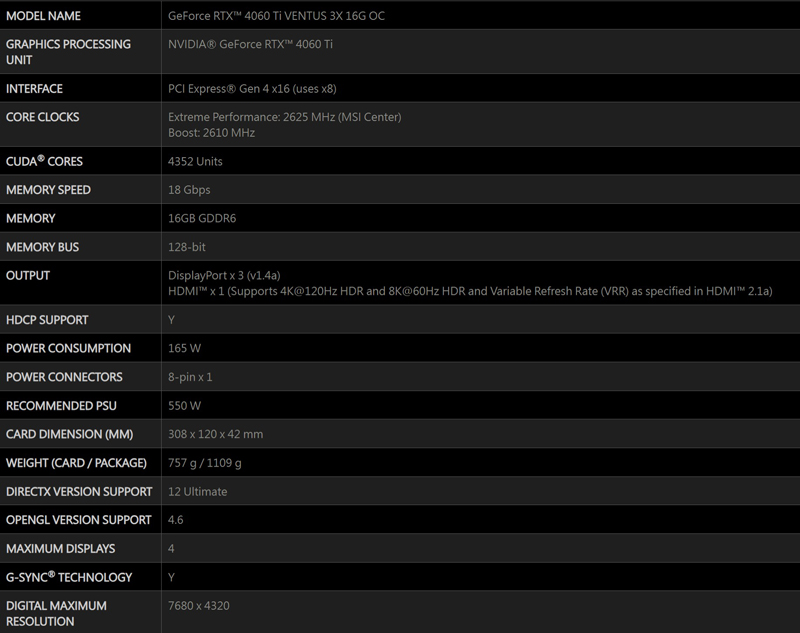Click the 4352 Units value

(195, 161)
